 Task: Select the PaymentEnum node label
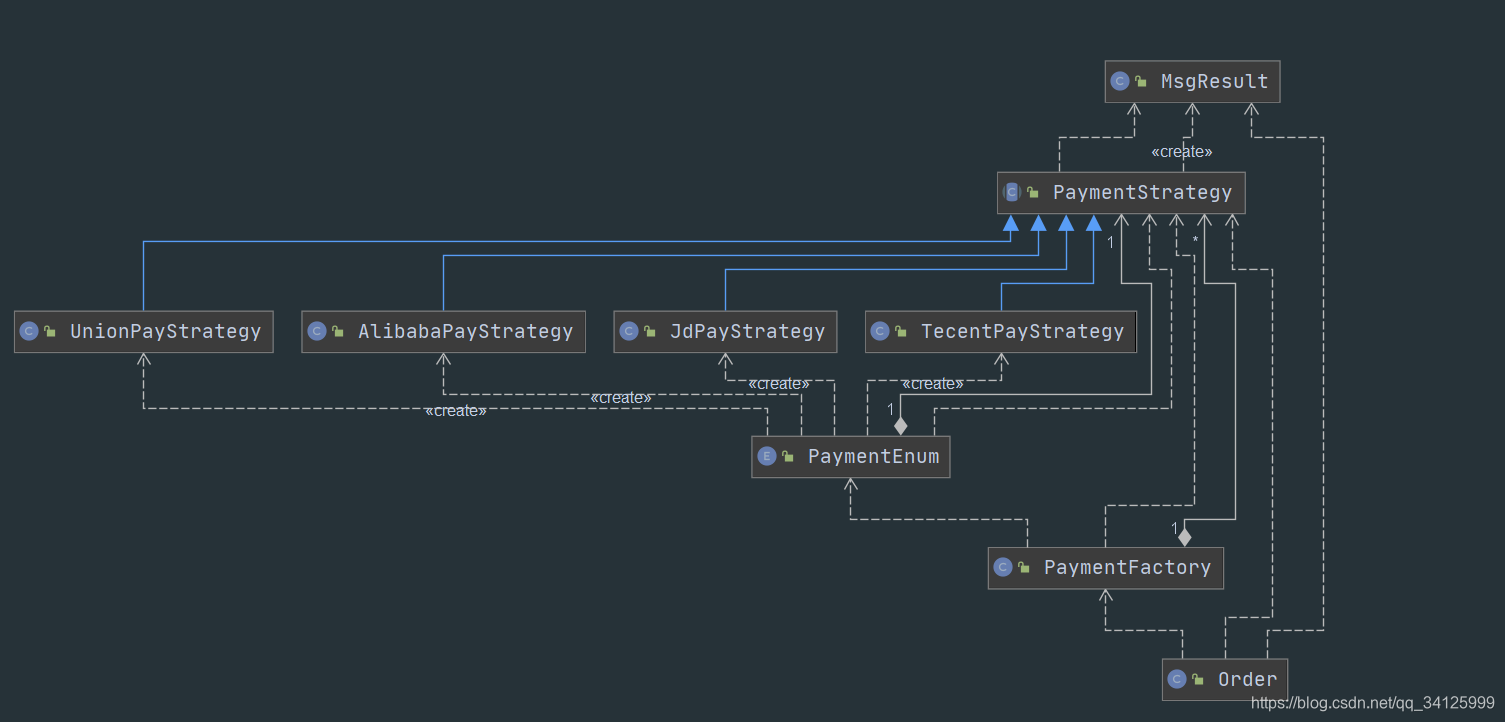[x=874, y=457]
